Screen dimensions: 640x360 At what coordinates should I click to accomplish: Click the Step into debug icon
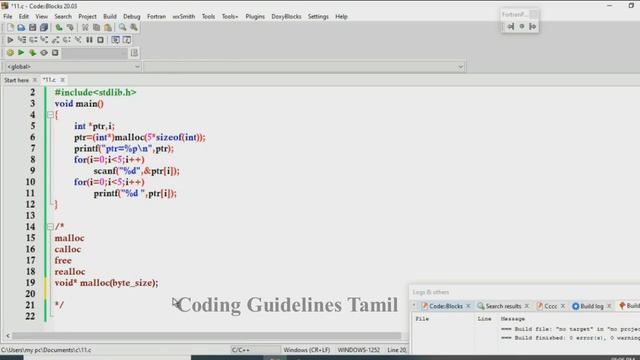(44, 40)
